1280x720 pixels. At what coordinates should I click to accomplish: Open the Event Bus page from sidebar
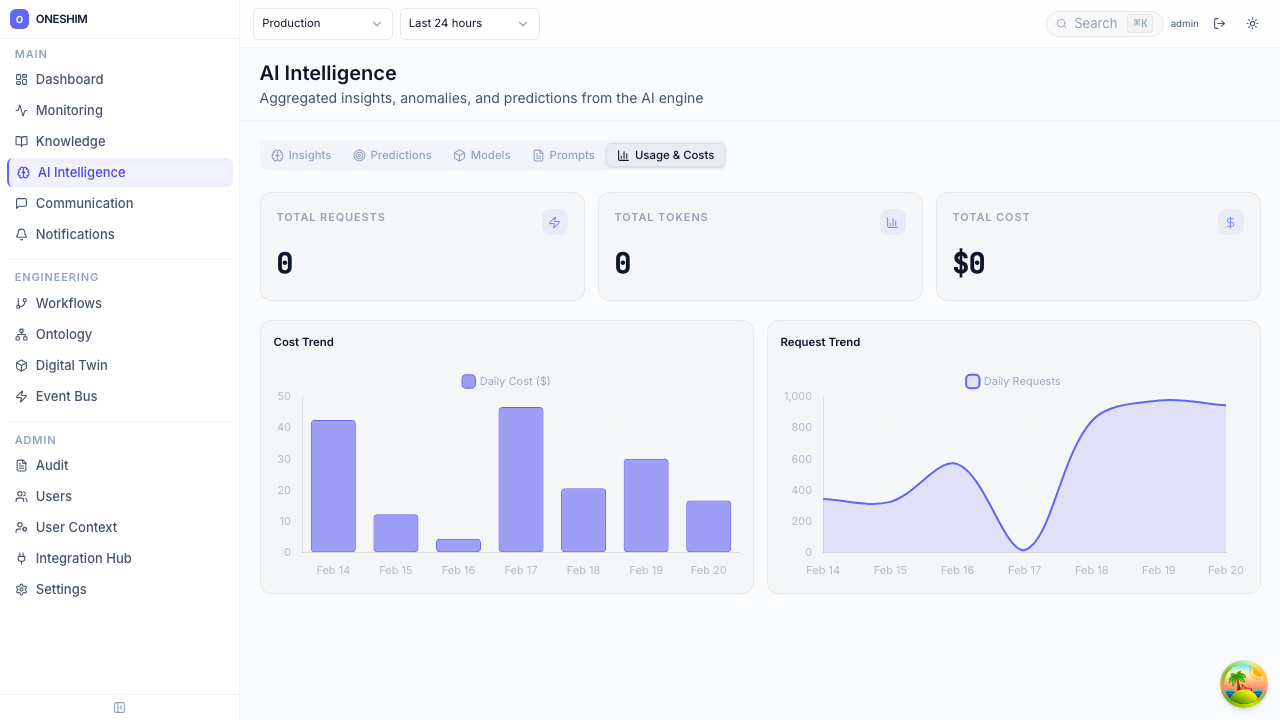[x=66, y=396]
